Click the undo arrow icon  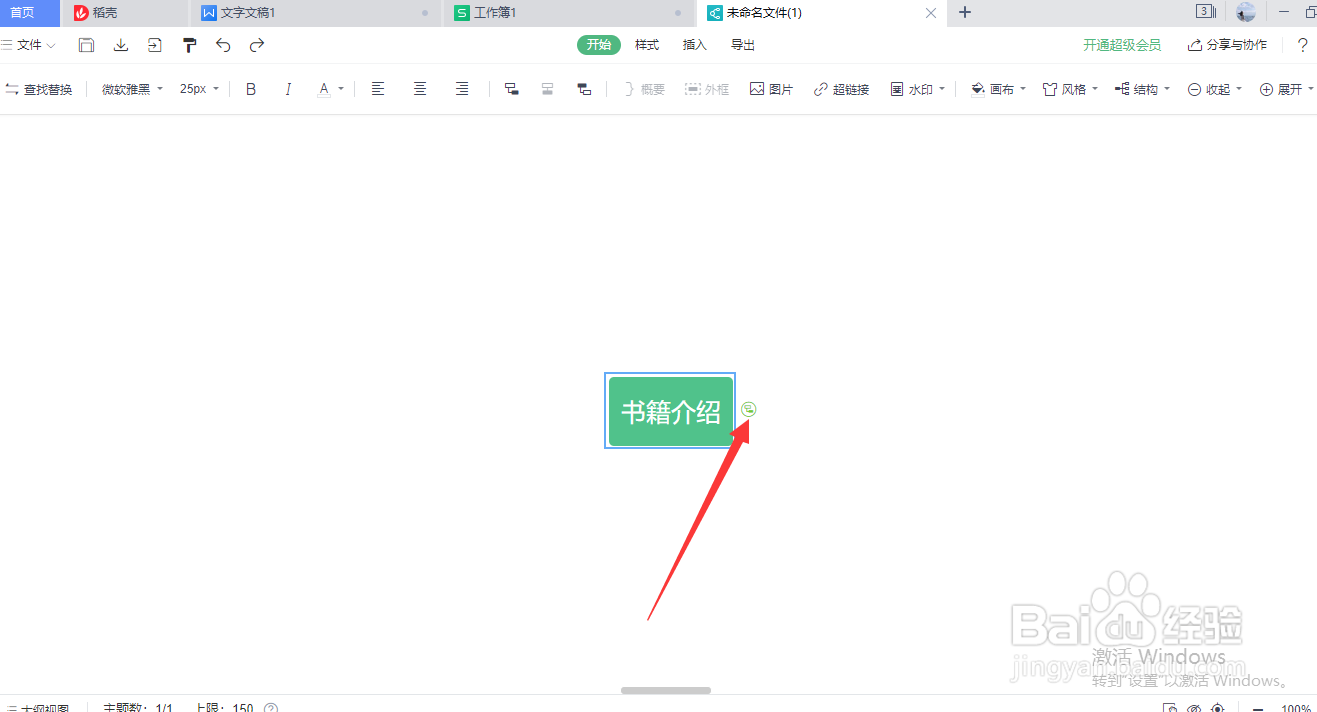tap(222, 45)
